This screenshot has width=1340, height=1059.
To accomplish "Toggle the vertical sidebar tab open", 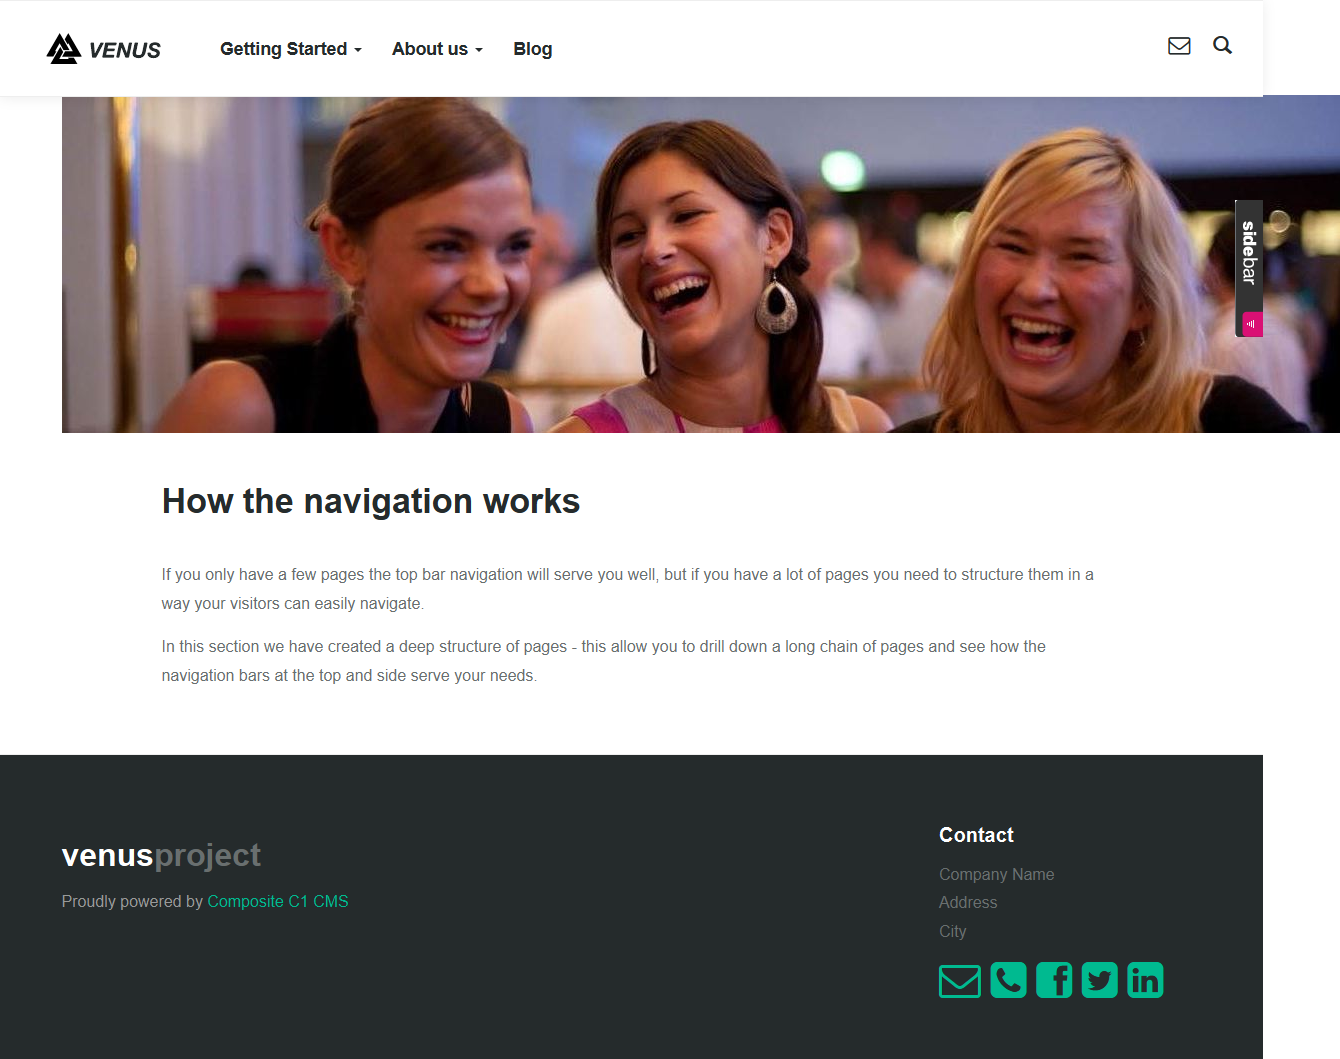I will coord(1249,254).
